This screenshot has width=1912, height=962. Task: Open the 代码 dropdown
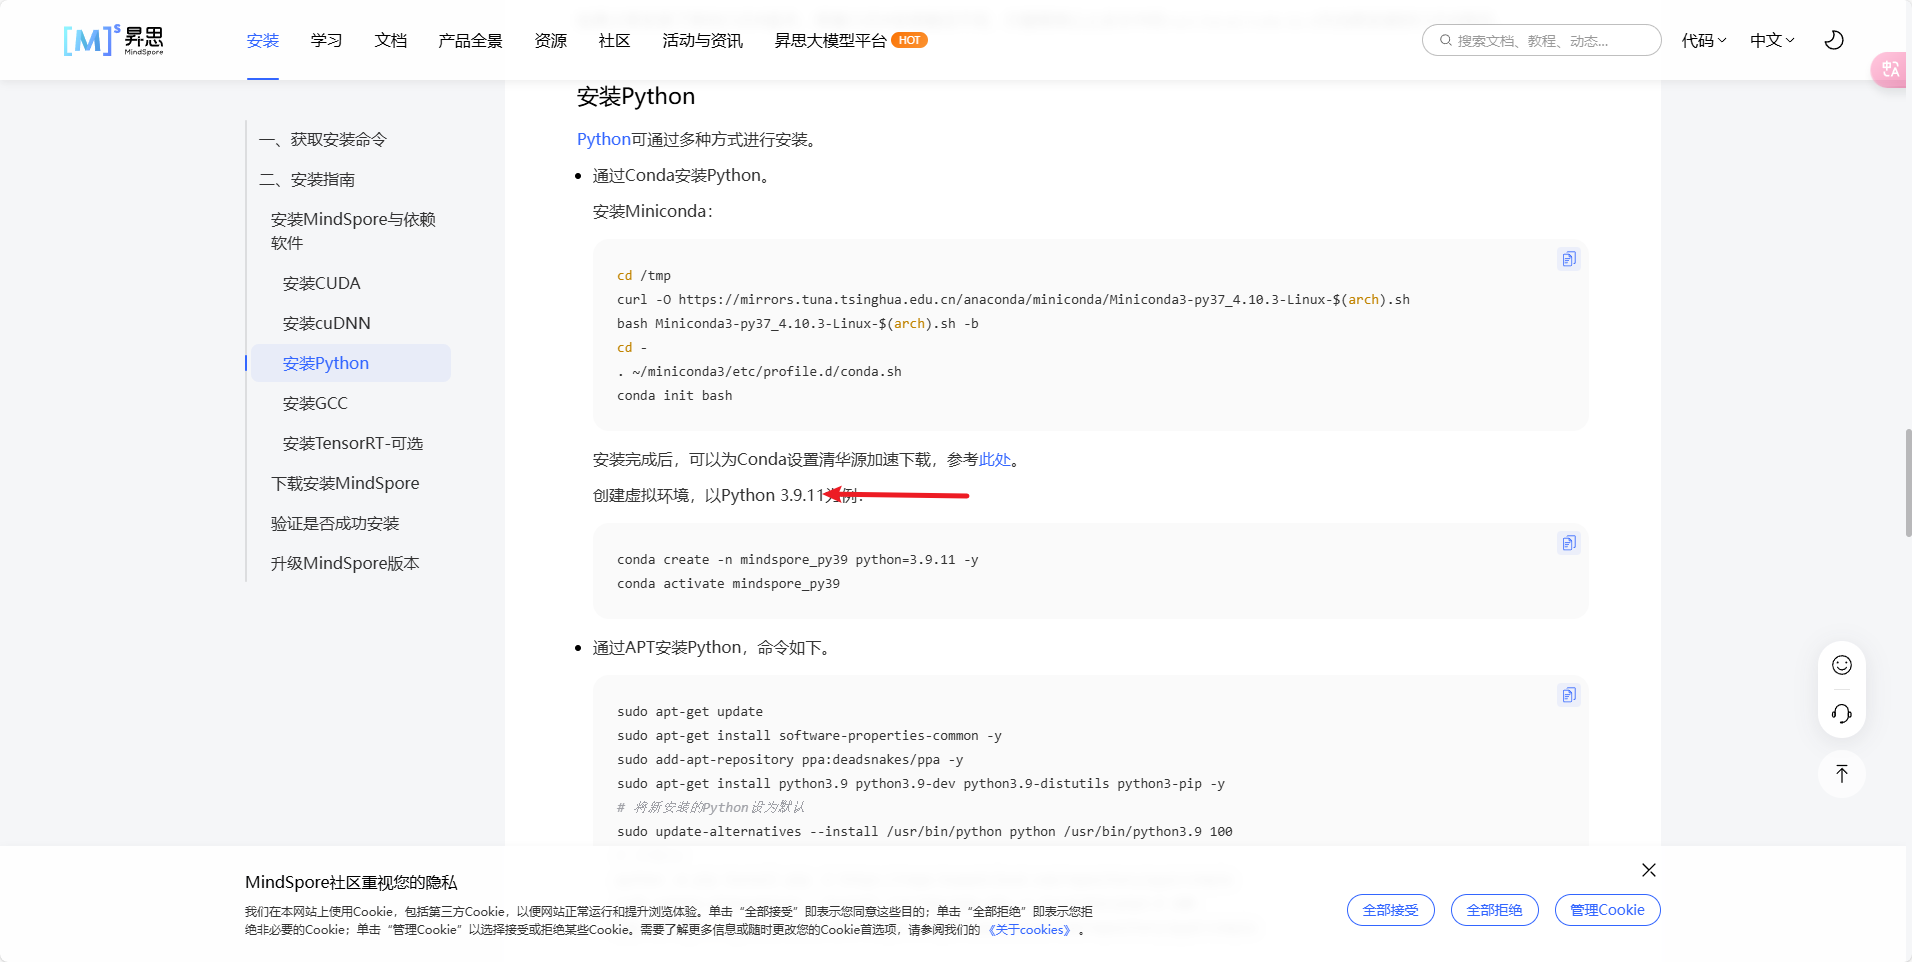click(x=1704, y=40)
